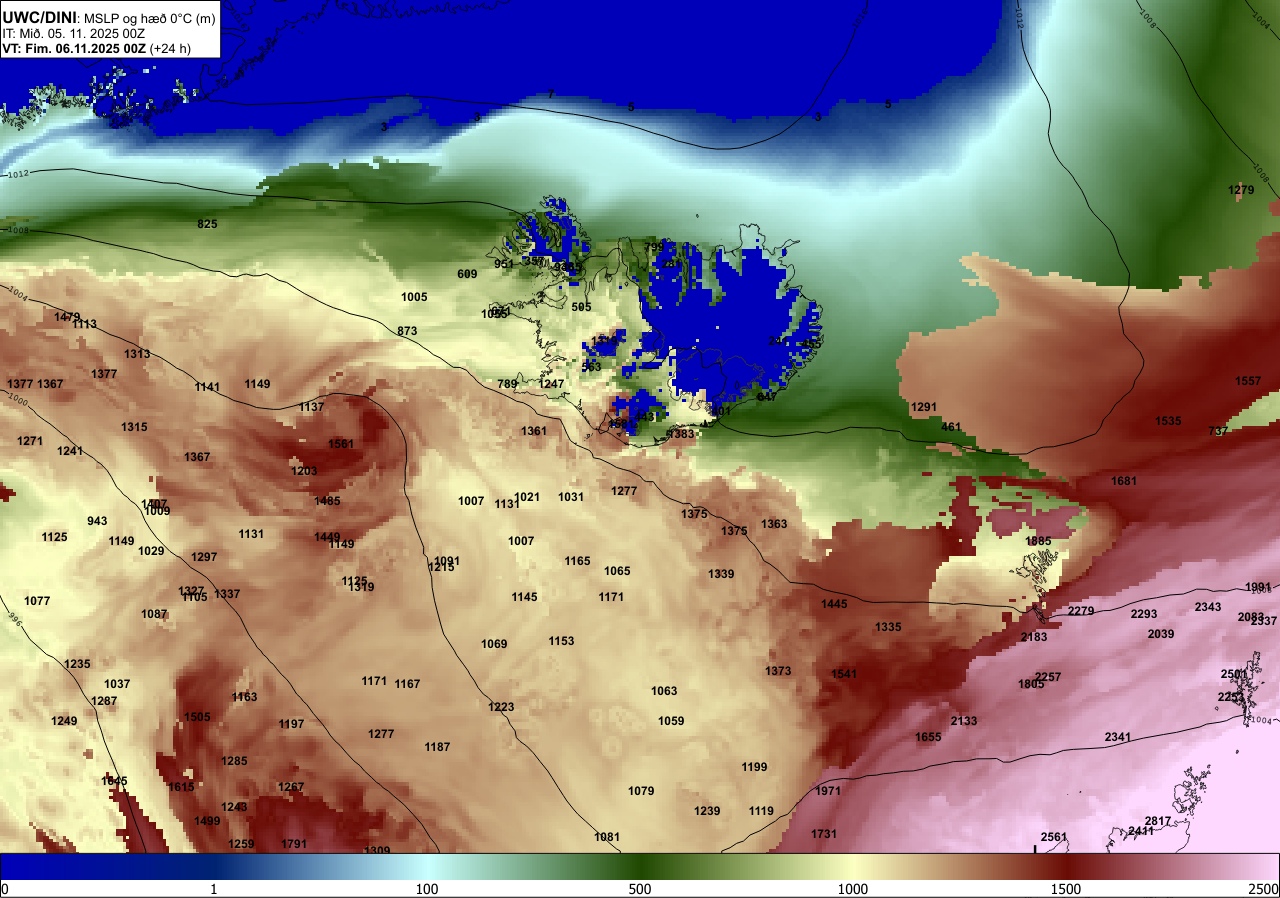Click the 825 height value
Viewport: 1280px width, 898px height.
[x=207, y=224]
